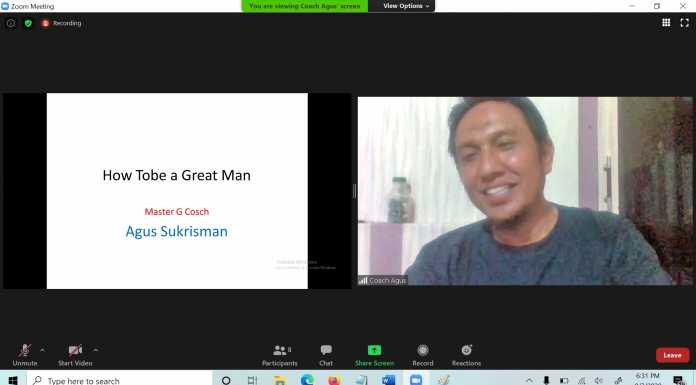Click the volume icon in system tray
Viewport: 696px width, 385px height.
[x=599, y=381]
